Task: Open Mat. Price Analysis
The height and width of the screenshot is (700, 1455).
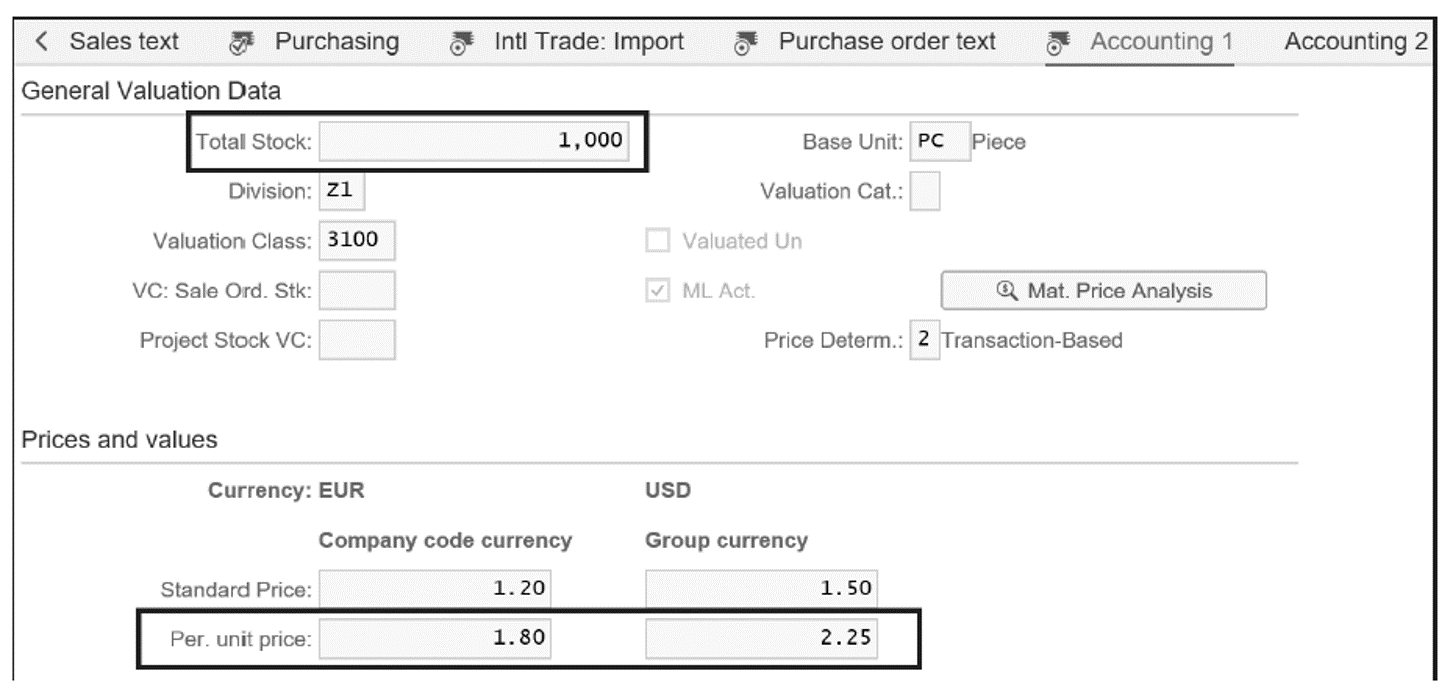Action: click(x=1103, y=290)
